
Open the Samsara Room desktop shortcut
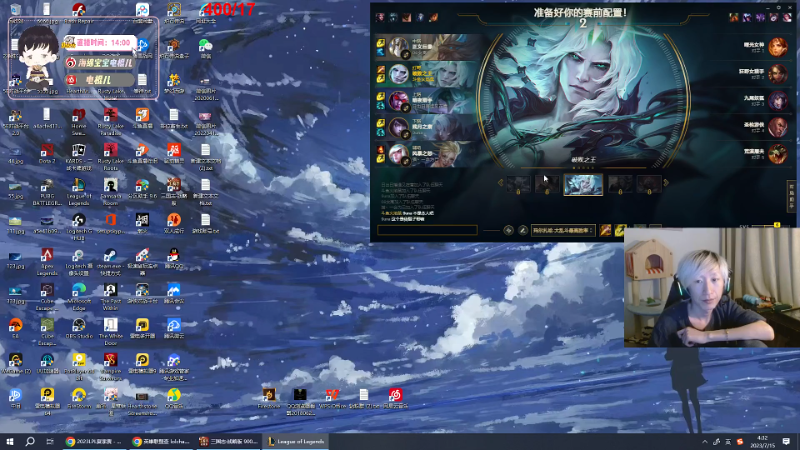[110, 191]
